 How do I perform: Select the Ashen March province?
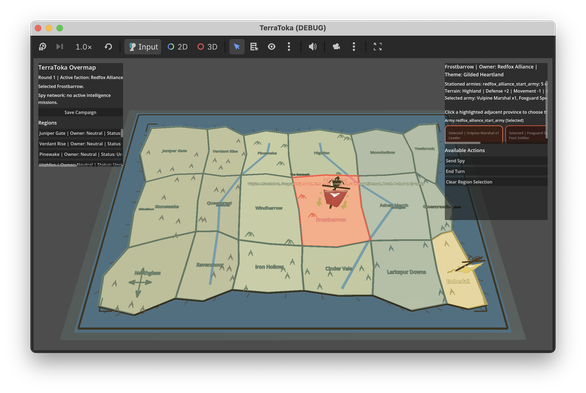pyautogui.click(x=394, y=206)
